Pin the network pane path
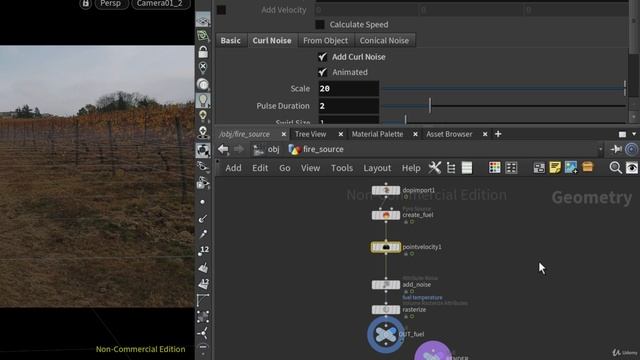The width and height of the screenshot is (640, 360). 616,149
